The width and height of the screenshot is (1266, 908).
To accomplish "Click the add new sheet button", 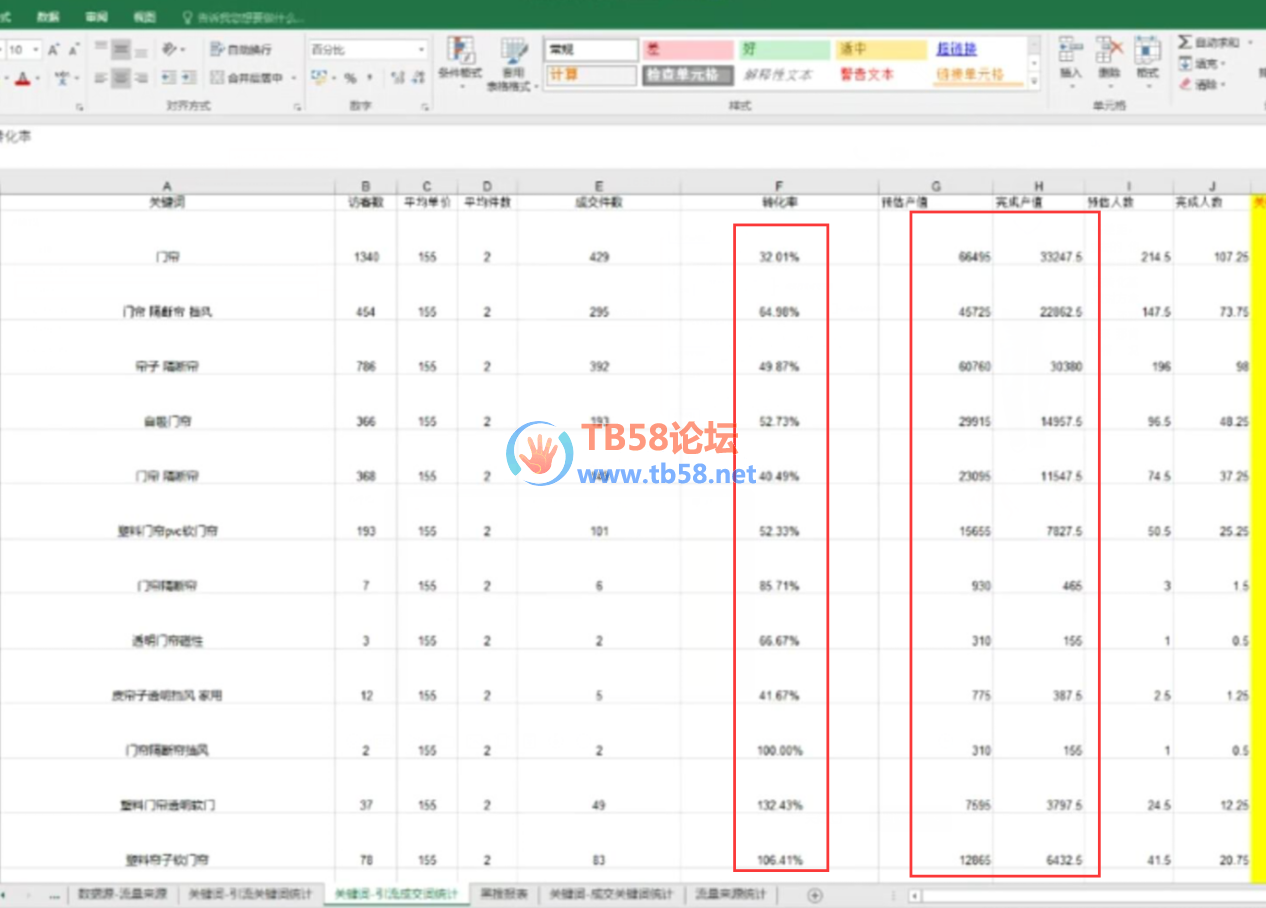I will click(x=815, y=894).
